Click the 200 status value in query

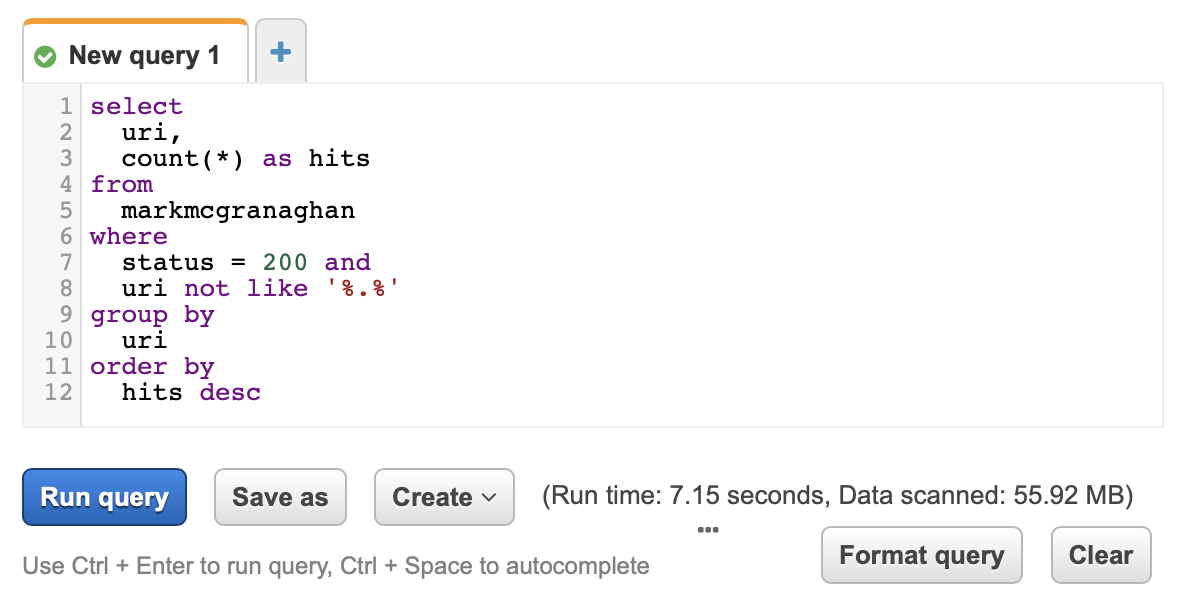285,263
